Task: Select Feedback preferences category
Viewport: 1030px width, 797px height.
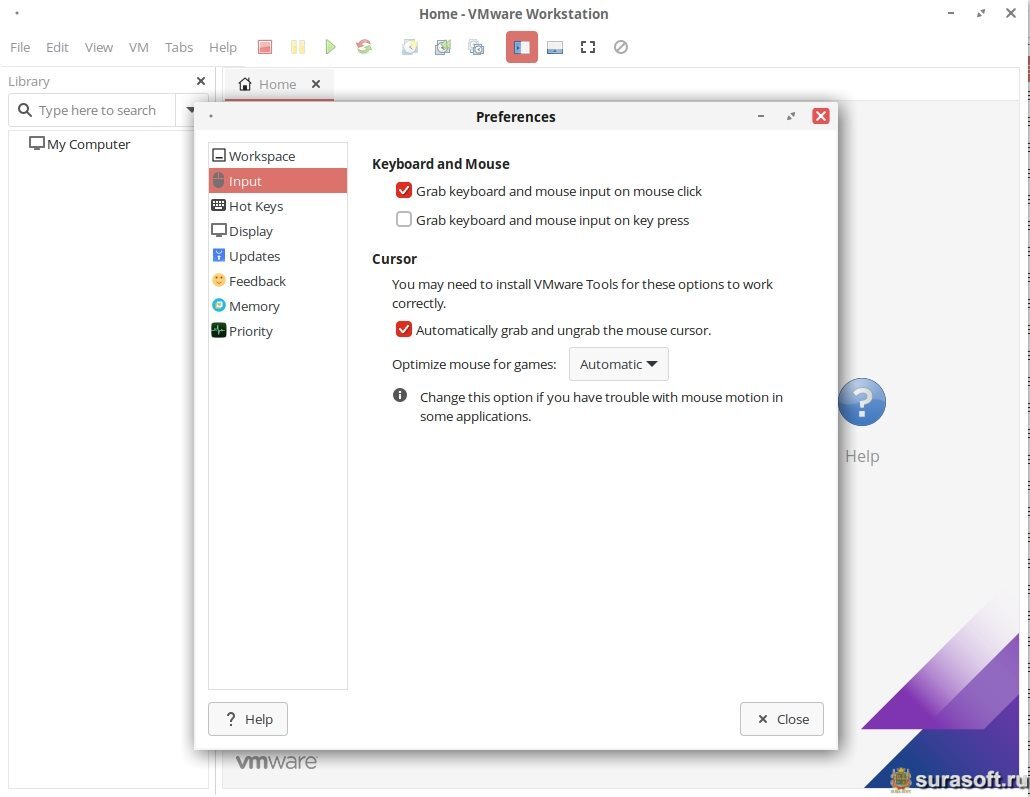Action: tap(278, 281)
